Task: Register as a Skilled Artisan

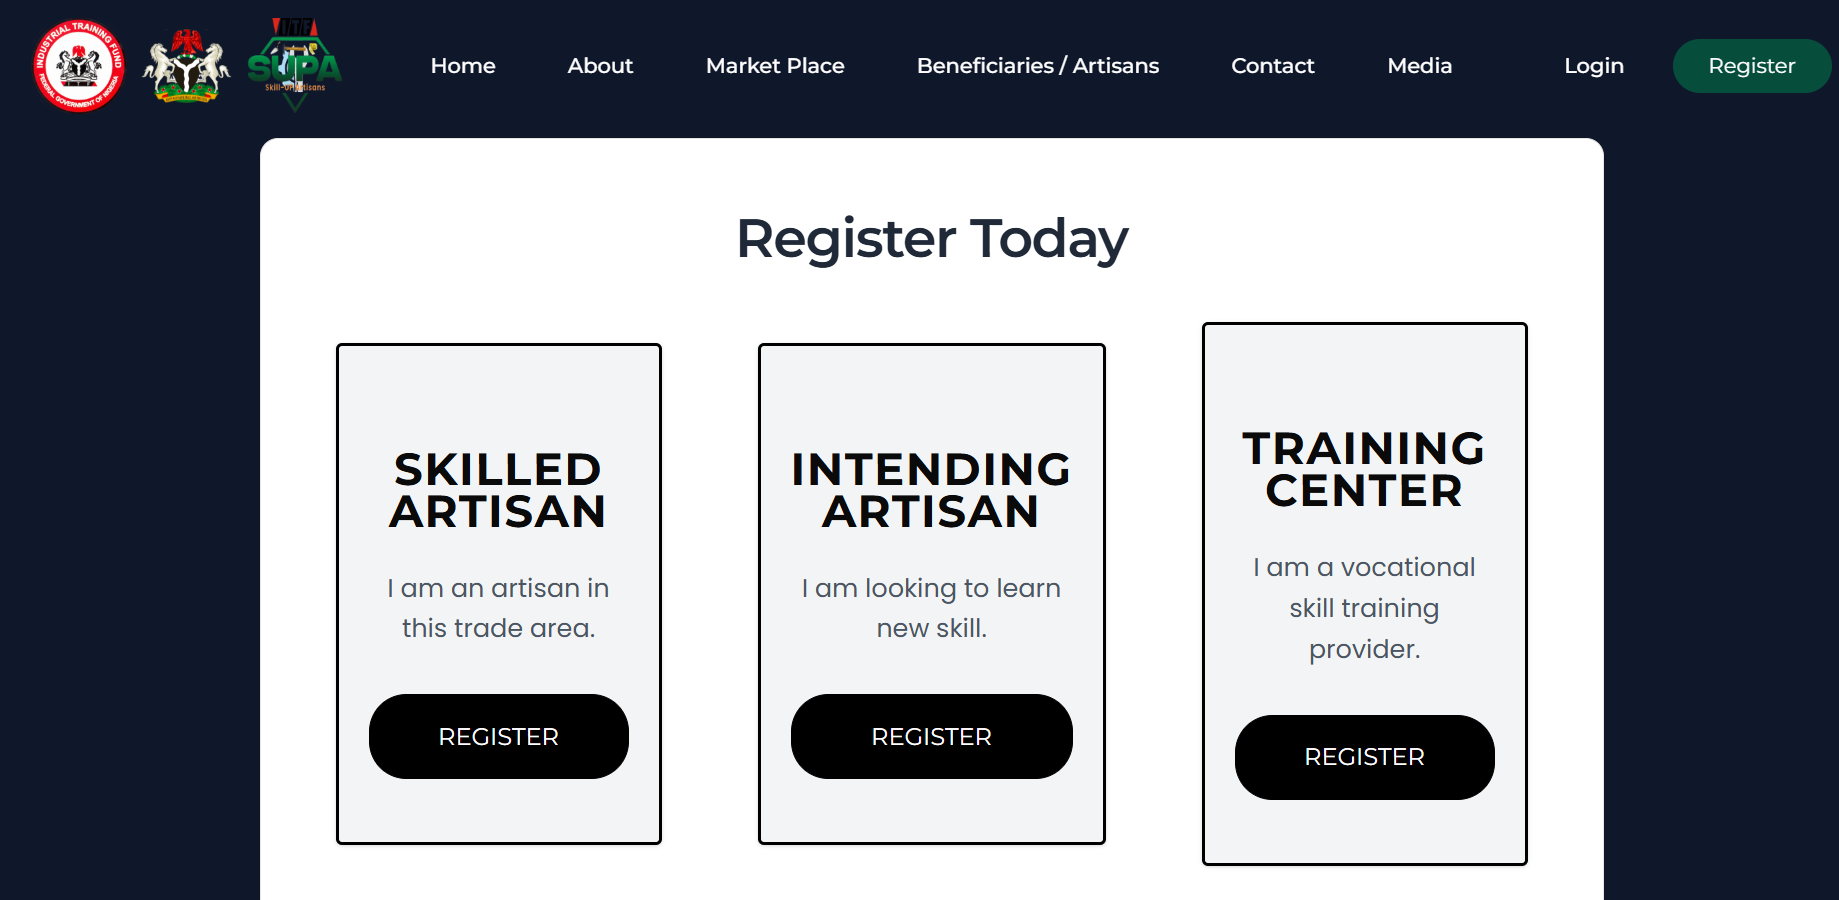Action: pyautogui.click(x=498, y=736)
